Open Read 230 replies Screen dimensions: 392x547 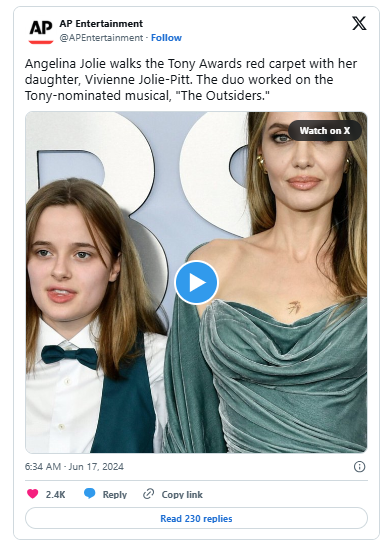pos(196,518)
